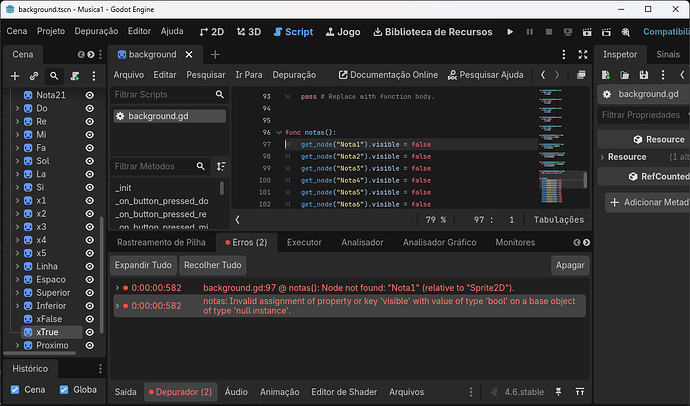Open the Monitores debugger tab

click(x=515, y=242)
